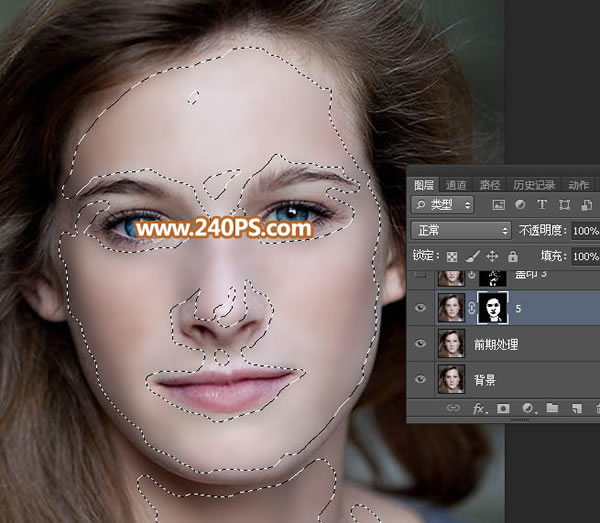Image resolution: width=600 pixels, height=523 pixels.
Task: Switch to the 通道 channels tab
Action: (x=456, y=185)
